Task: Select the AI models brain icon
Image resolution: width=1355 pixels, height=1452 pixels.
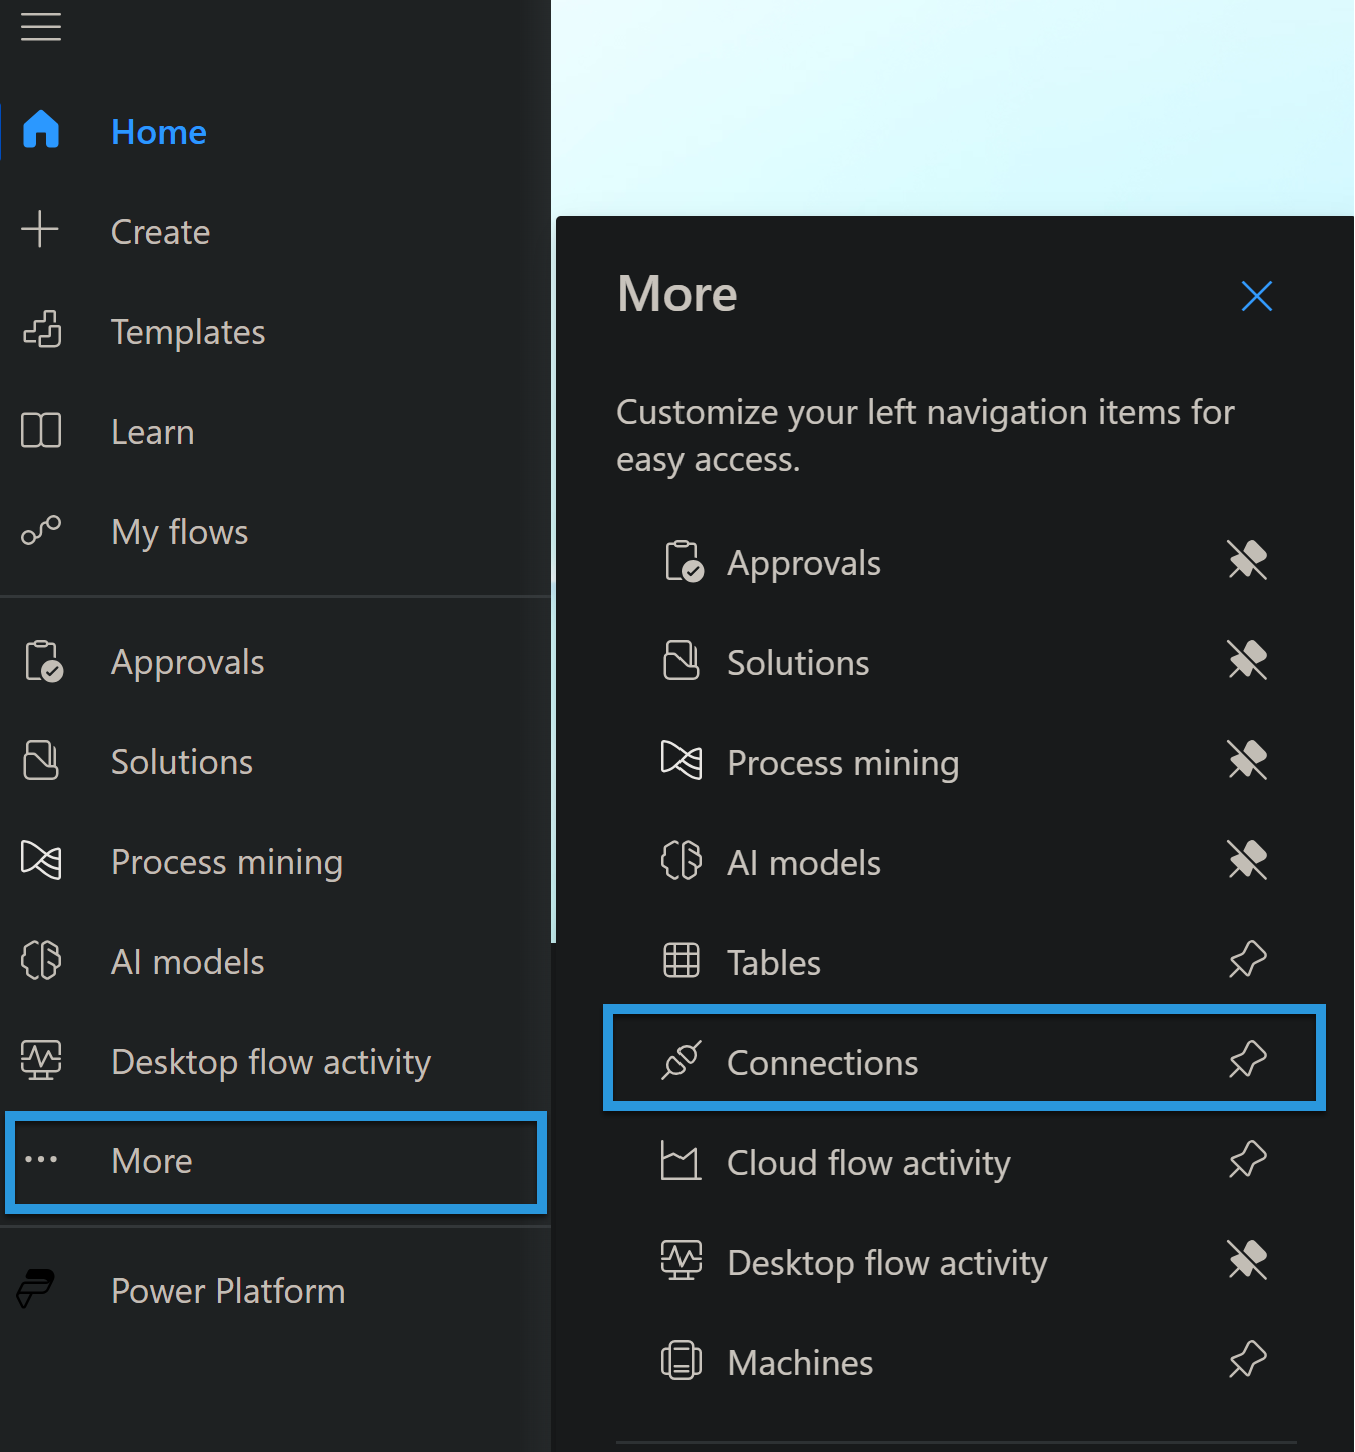Action: coord(41,960)
